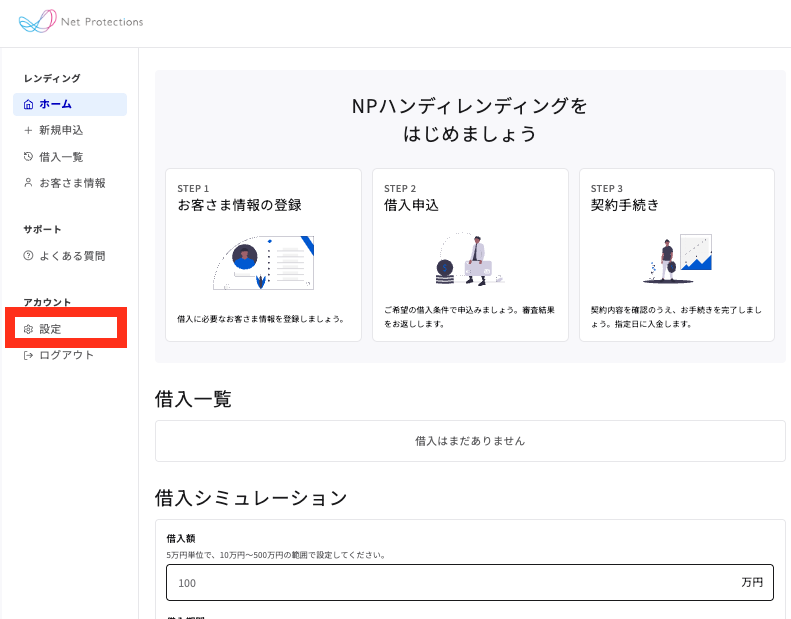Screen dimensions: 791x619
Task: Click the 借入額 amount input field
Action: click(x=450, y=582)
